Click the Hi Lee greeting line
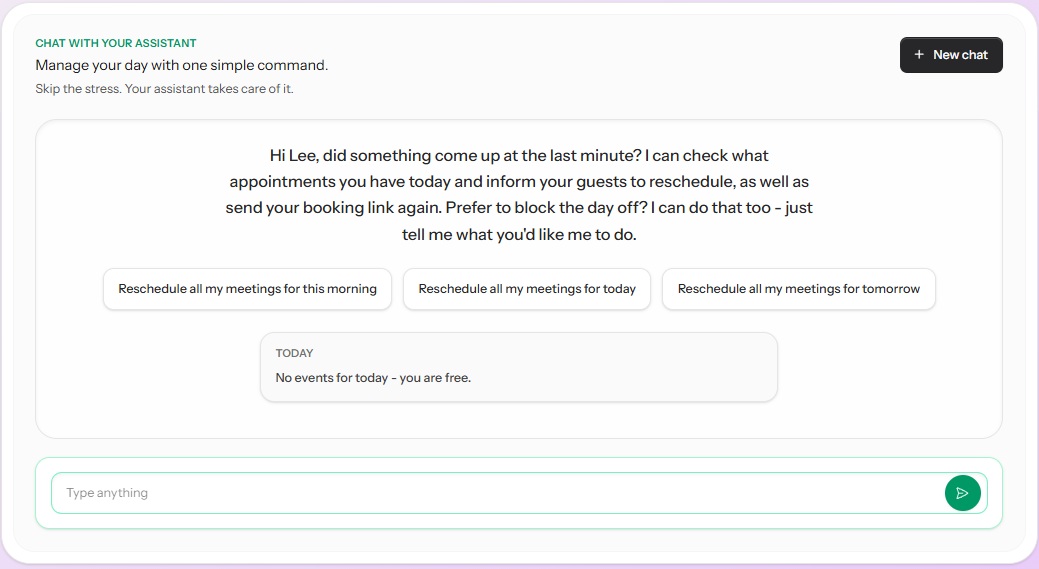 pyautogui.click(x=519, y=156)
